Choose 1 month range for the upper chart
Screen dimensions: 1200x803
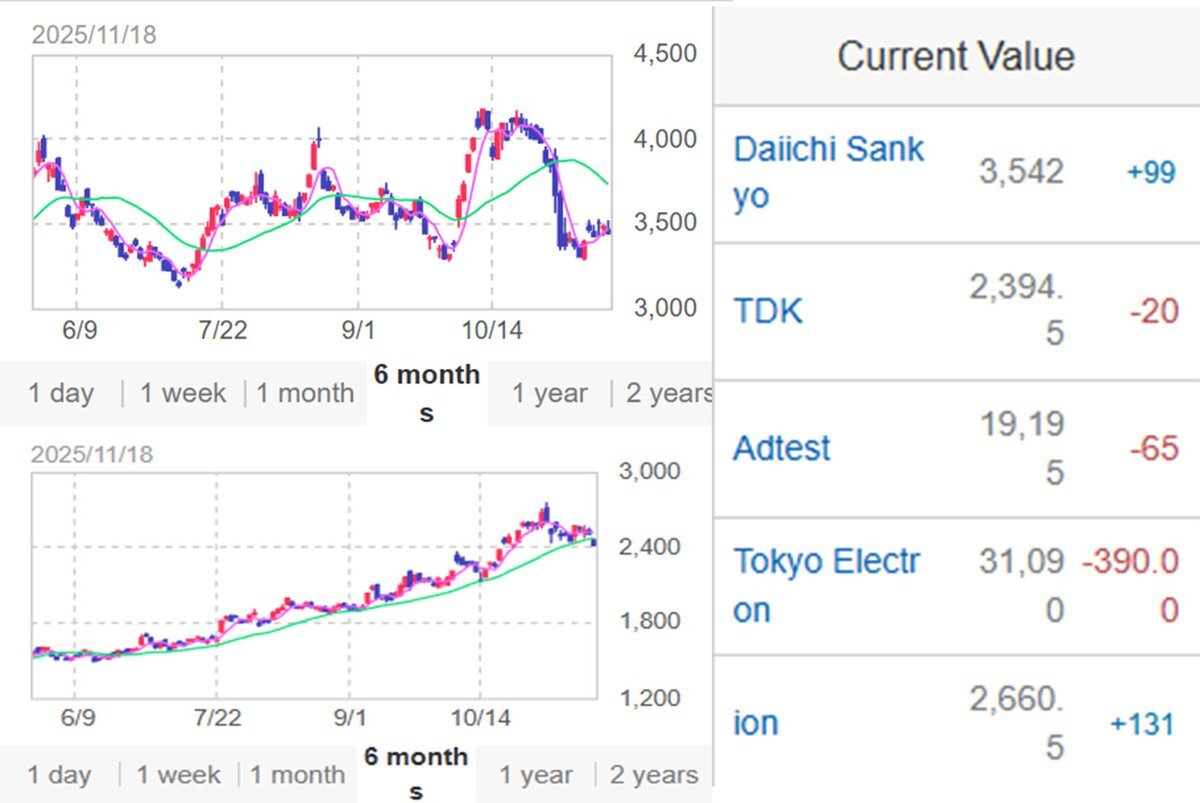[x=305, y=393]
